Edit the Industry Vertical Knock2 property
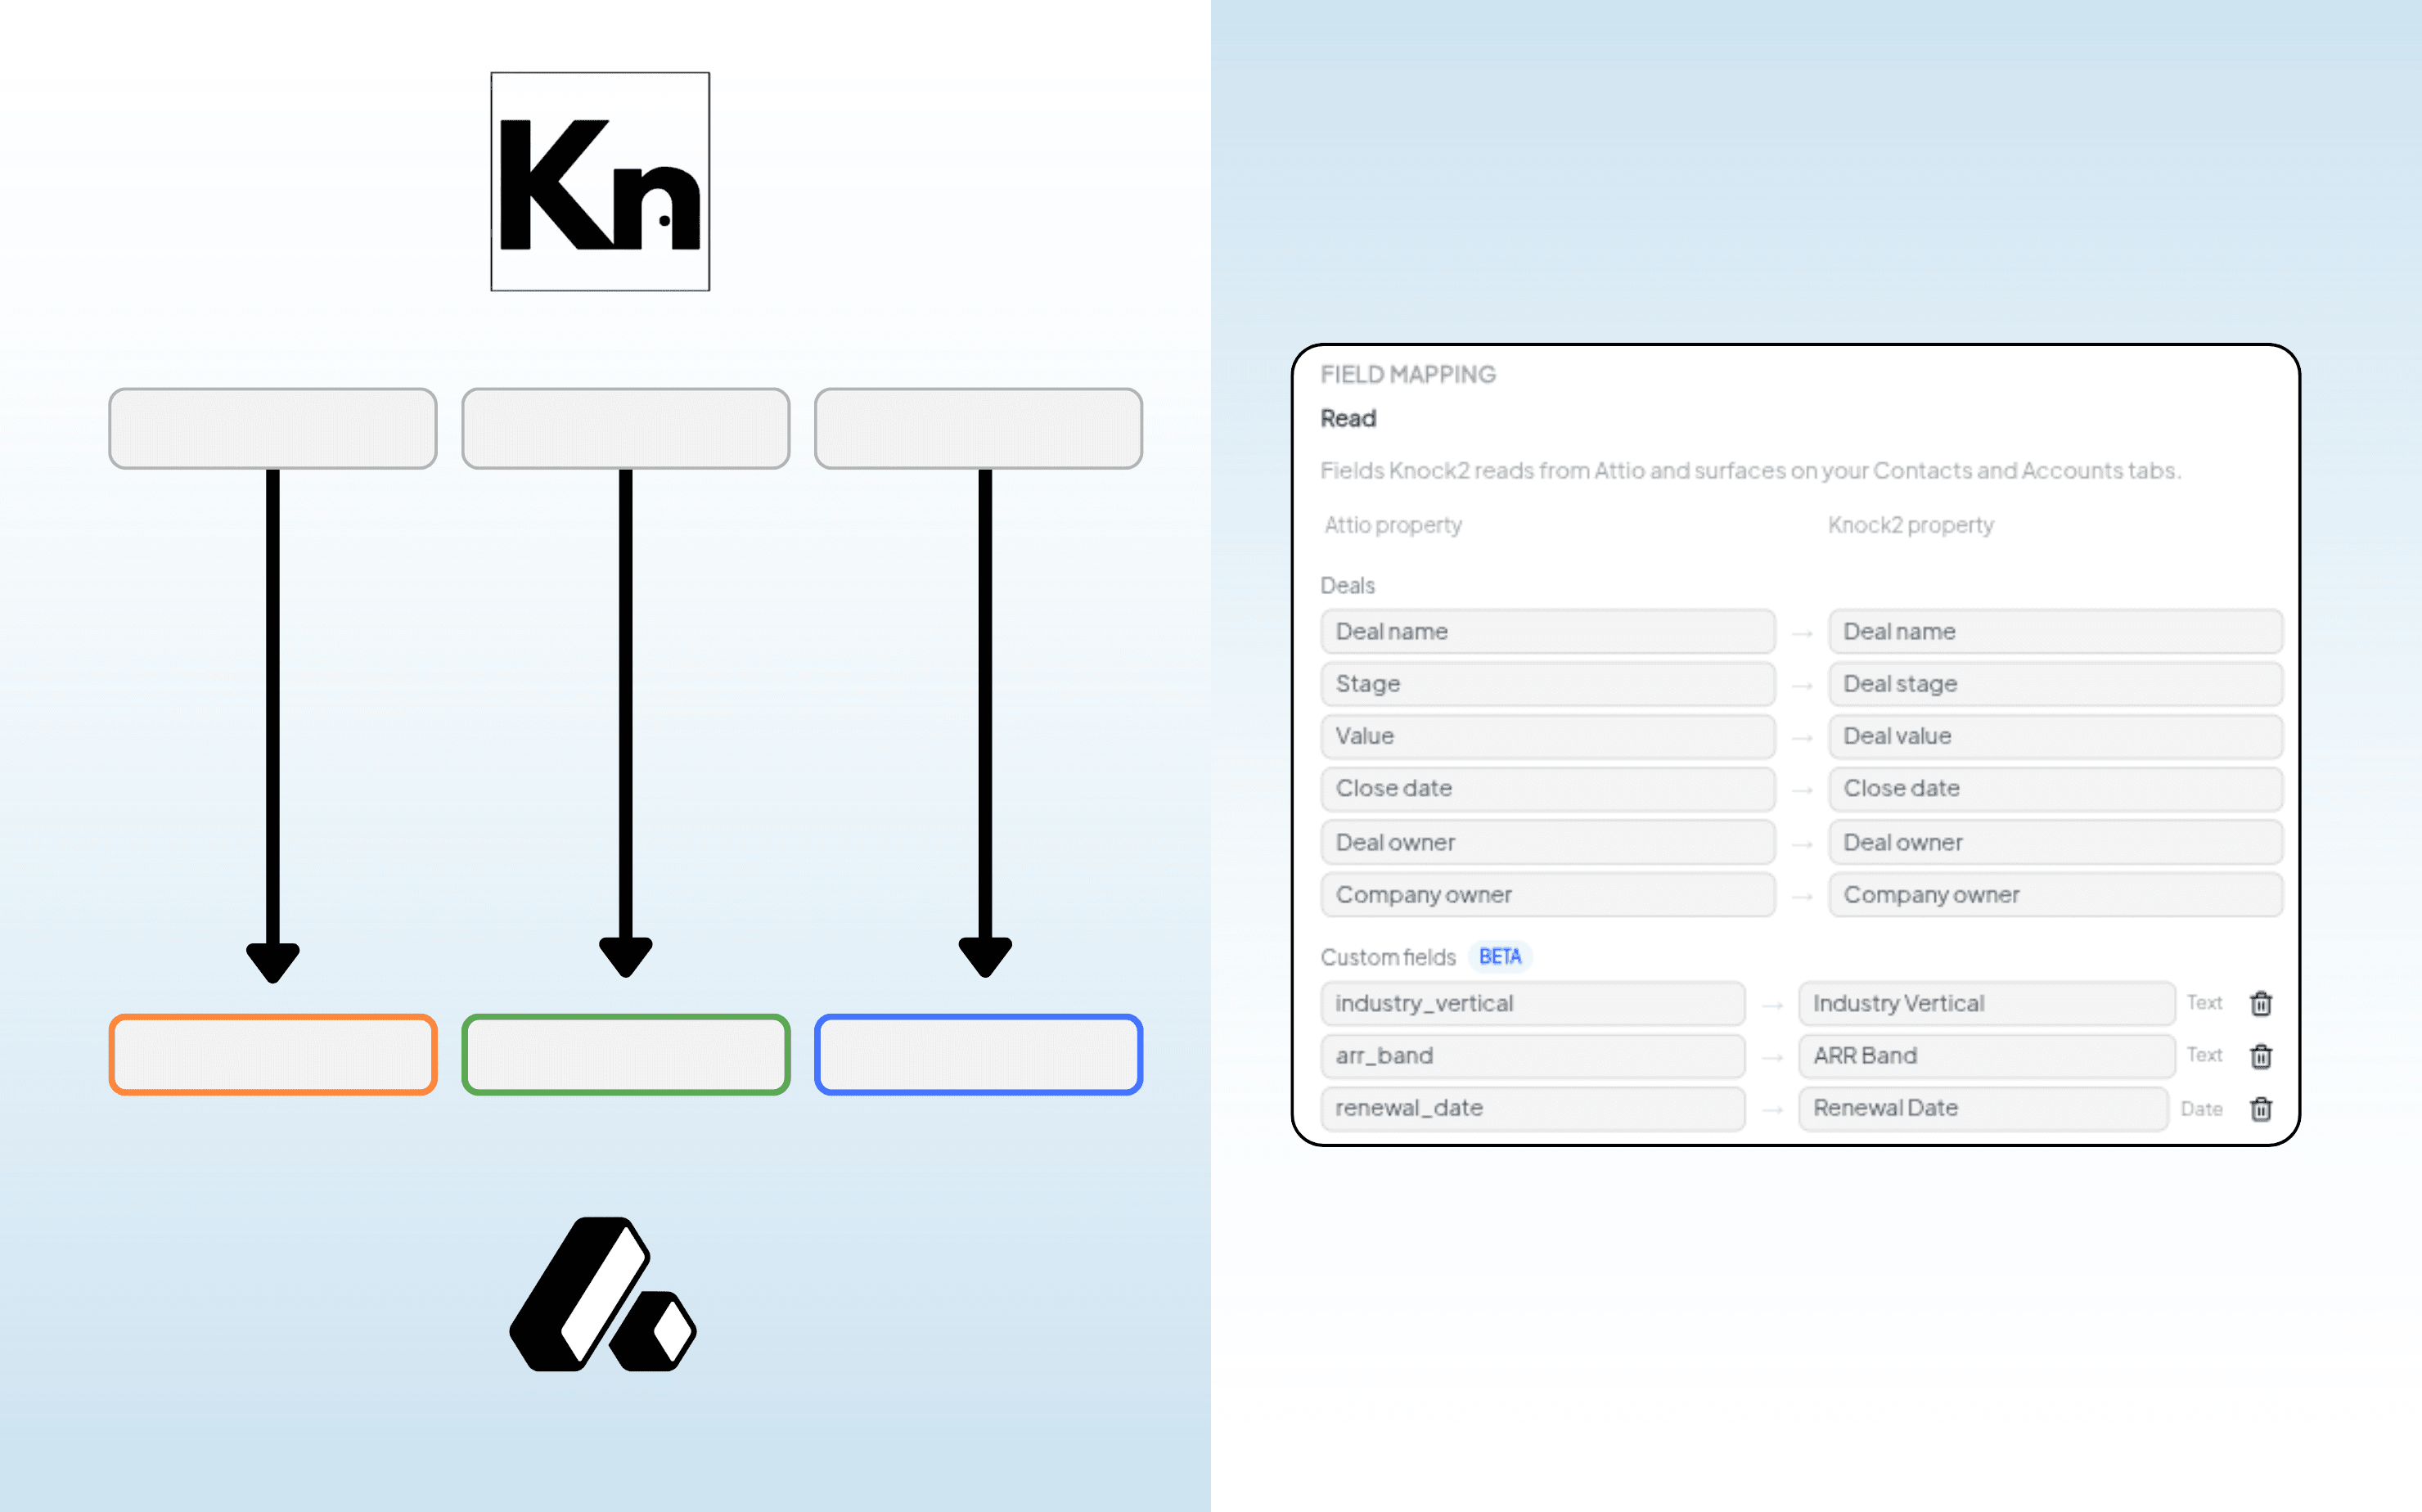The image size is (2422, 1512). click(1986, 1003)
